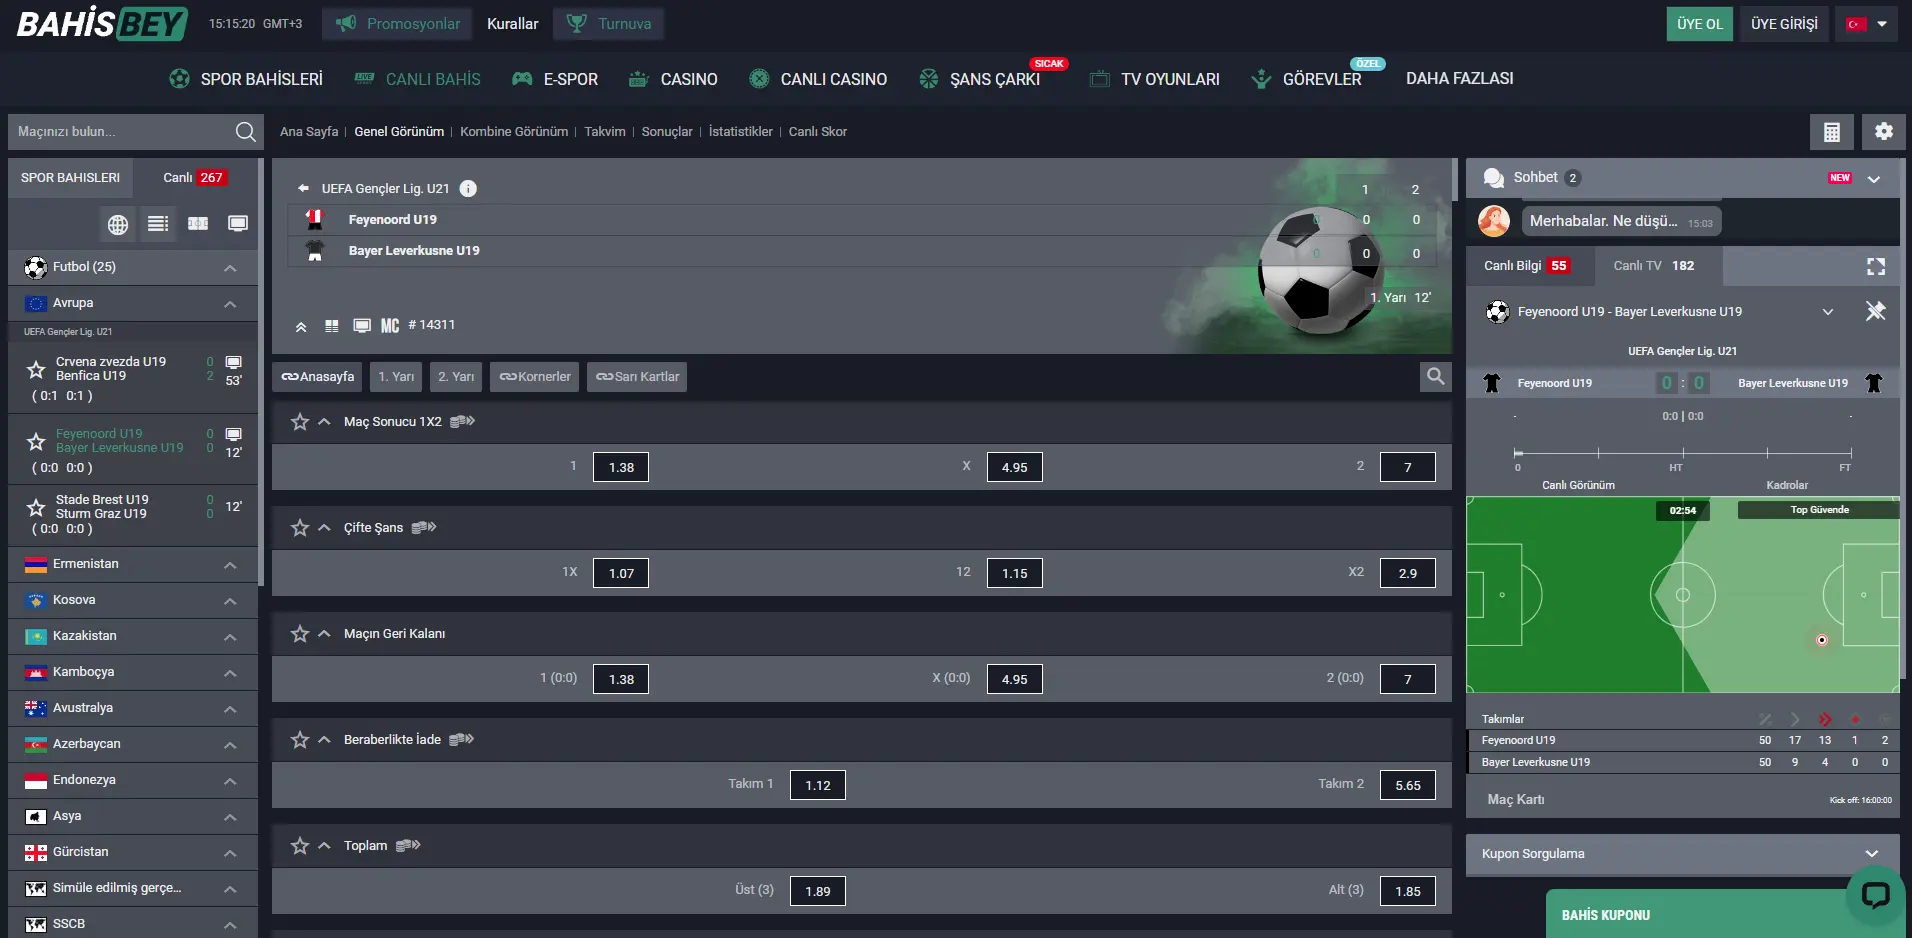Select the Kornerler market tab

coord(535,377)
